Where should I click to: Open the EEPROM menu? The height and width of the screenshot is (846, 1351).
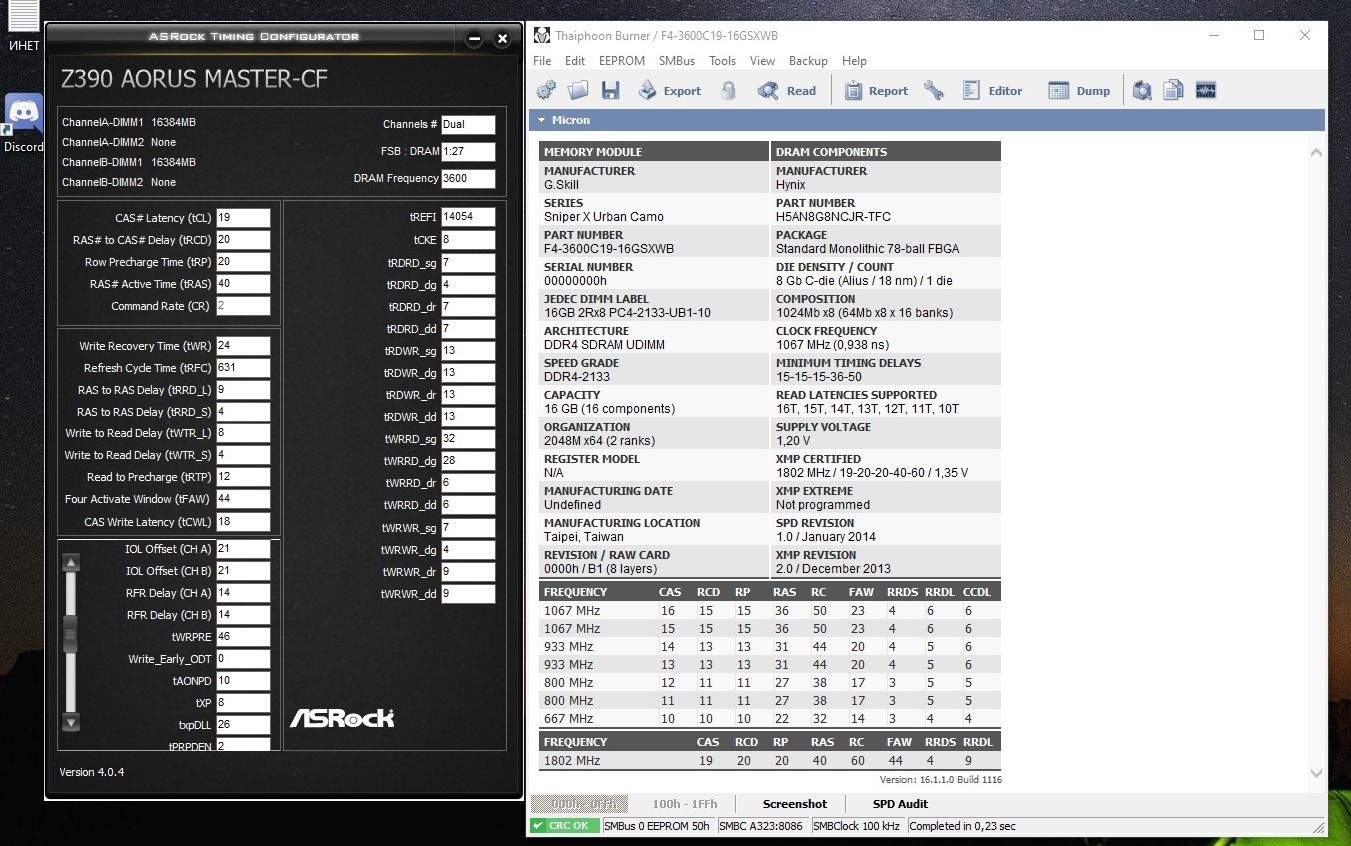(x=622, y=61)
